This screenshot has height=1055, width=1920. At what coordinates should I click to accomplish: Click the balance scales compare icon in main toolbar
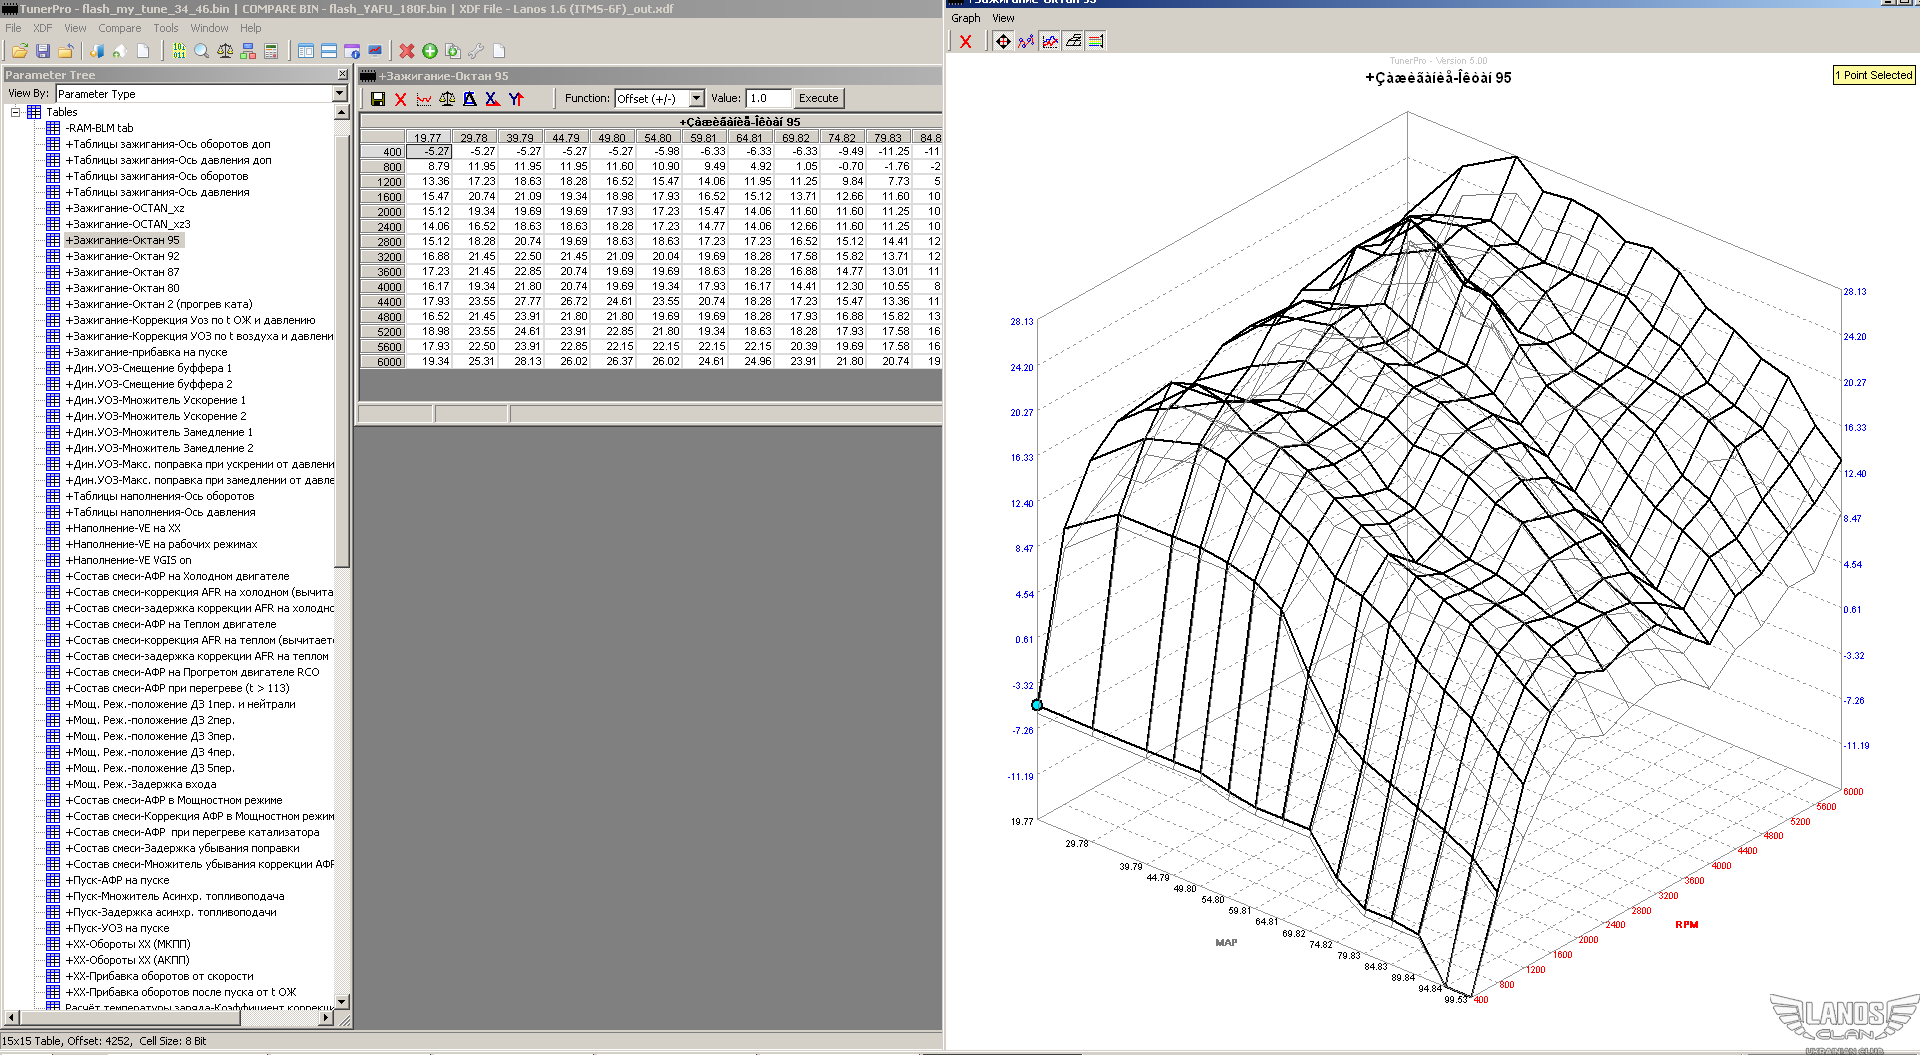(225, 51)
